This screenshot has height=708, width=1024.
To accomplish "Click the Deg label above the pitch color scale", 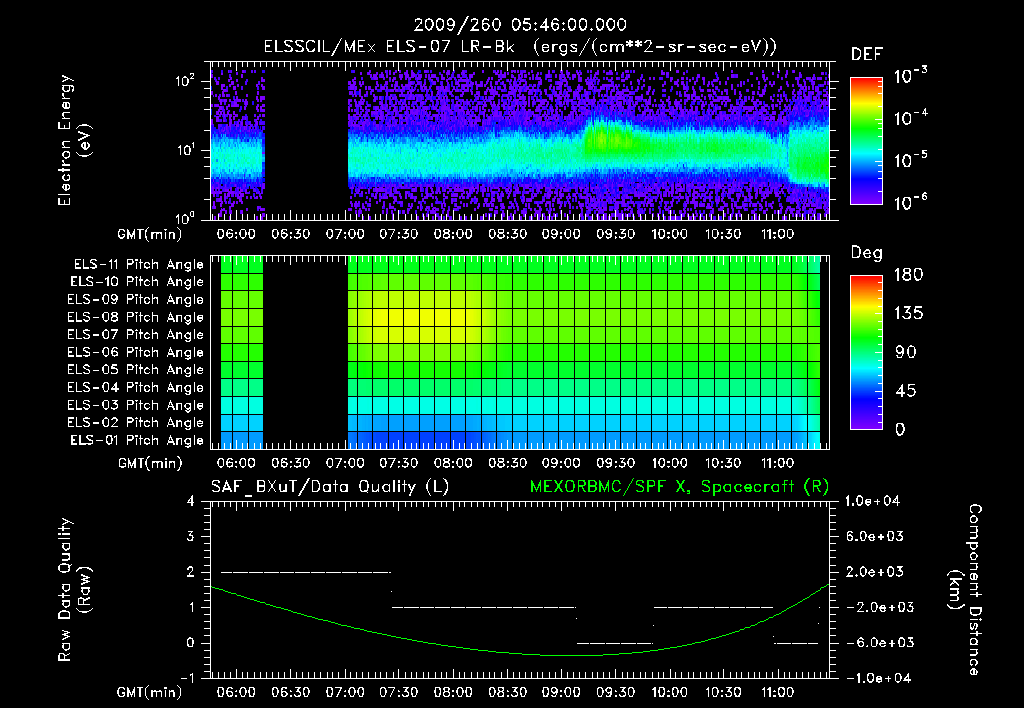I will click(x=867, y=253).
